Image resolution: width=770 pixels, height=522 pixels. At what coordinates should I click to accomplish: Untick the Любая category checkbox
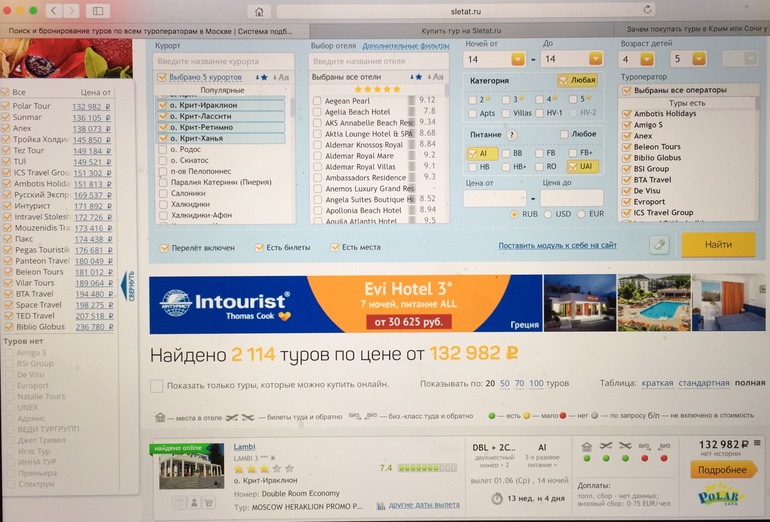[x=563, y=80]
